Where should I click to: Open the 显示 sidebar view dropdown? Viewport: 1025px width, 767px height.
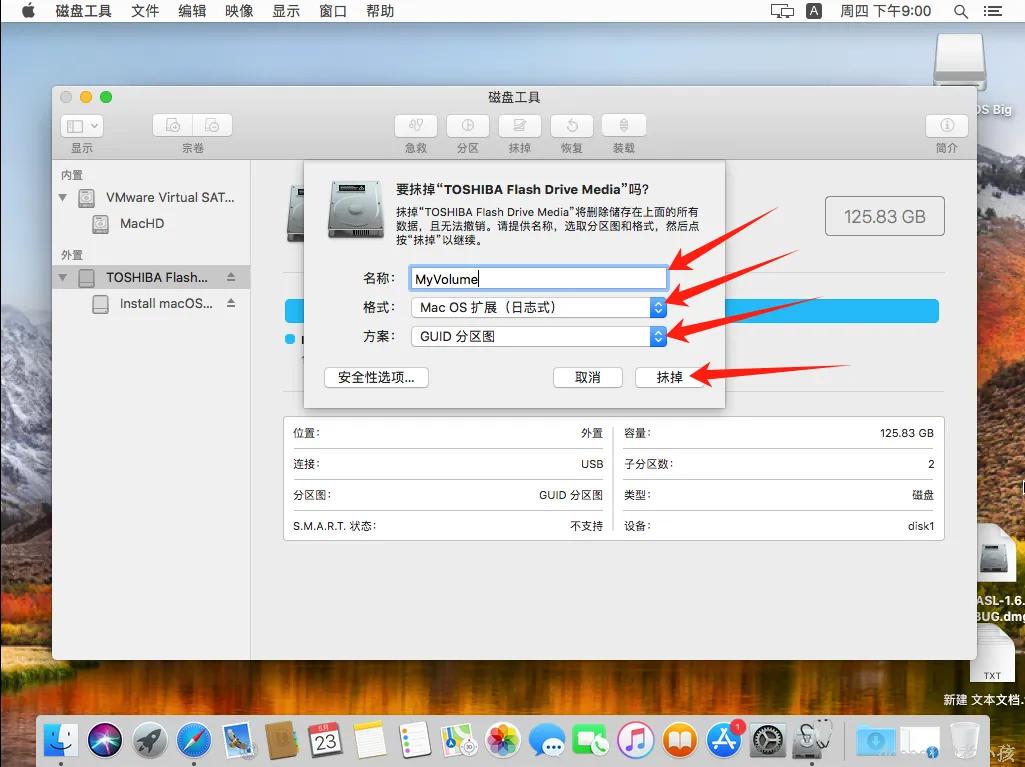(x=82, y=126)
